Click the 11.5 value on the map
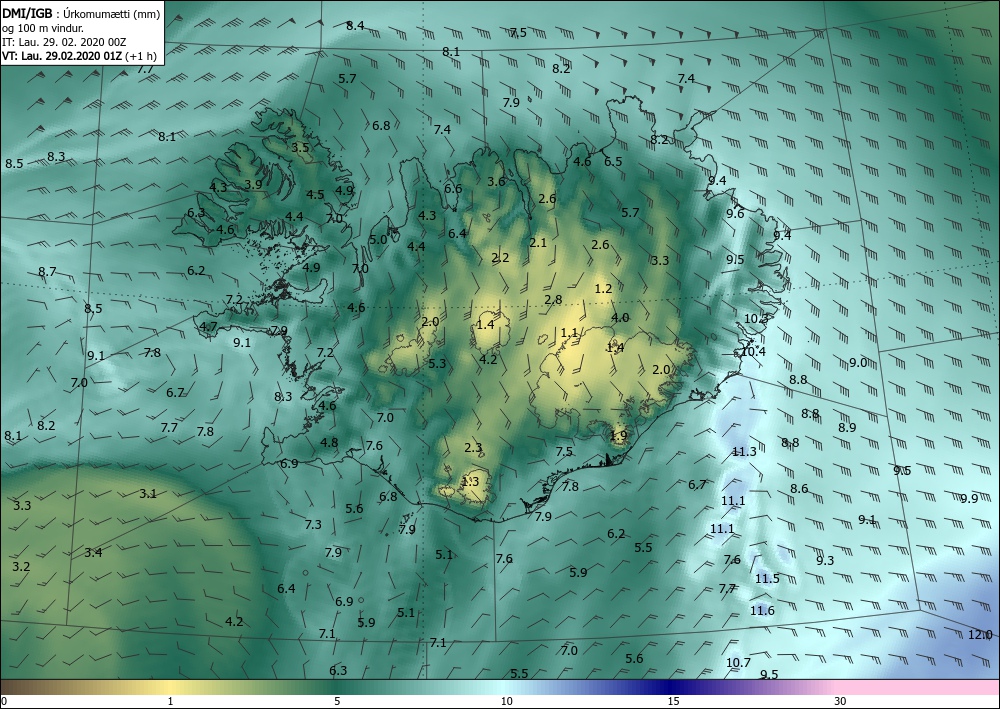Image resolution: width=1000 pixels, height=709 pixels. [767, 578]
